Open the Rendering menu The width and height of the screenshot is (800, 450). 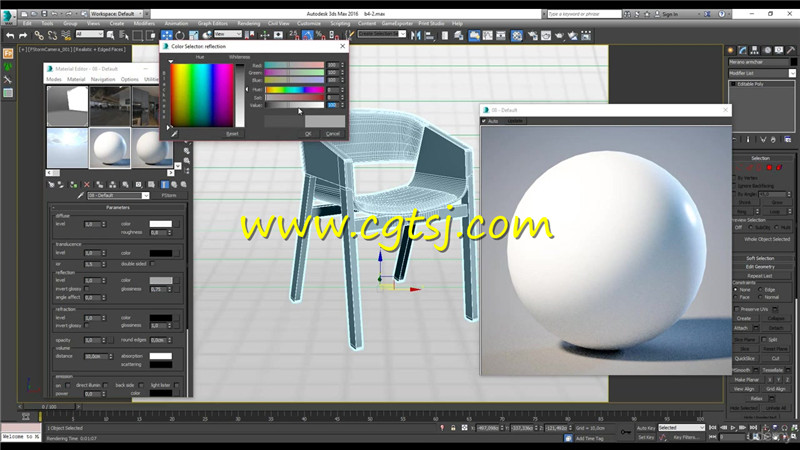[x=248, y=23]
